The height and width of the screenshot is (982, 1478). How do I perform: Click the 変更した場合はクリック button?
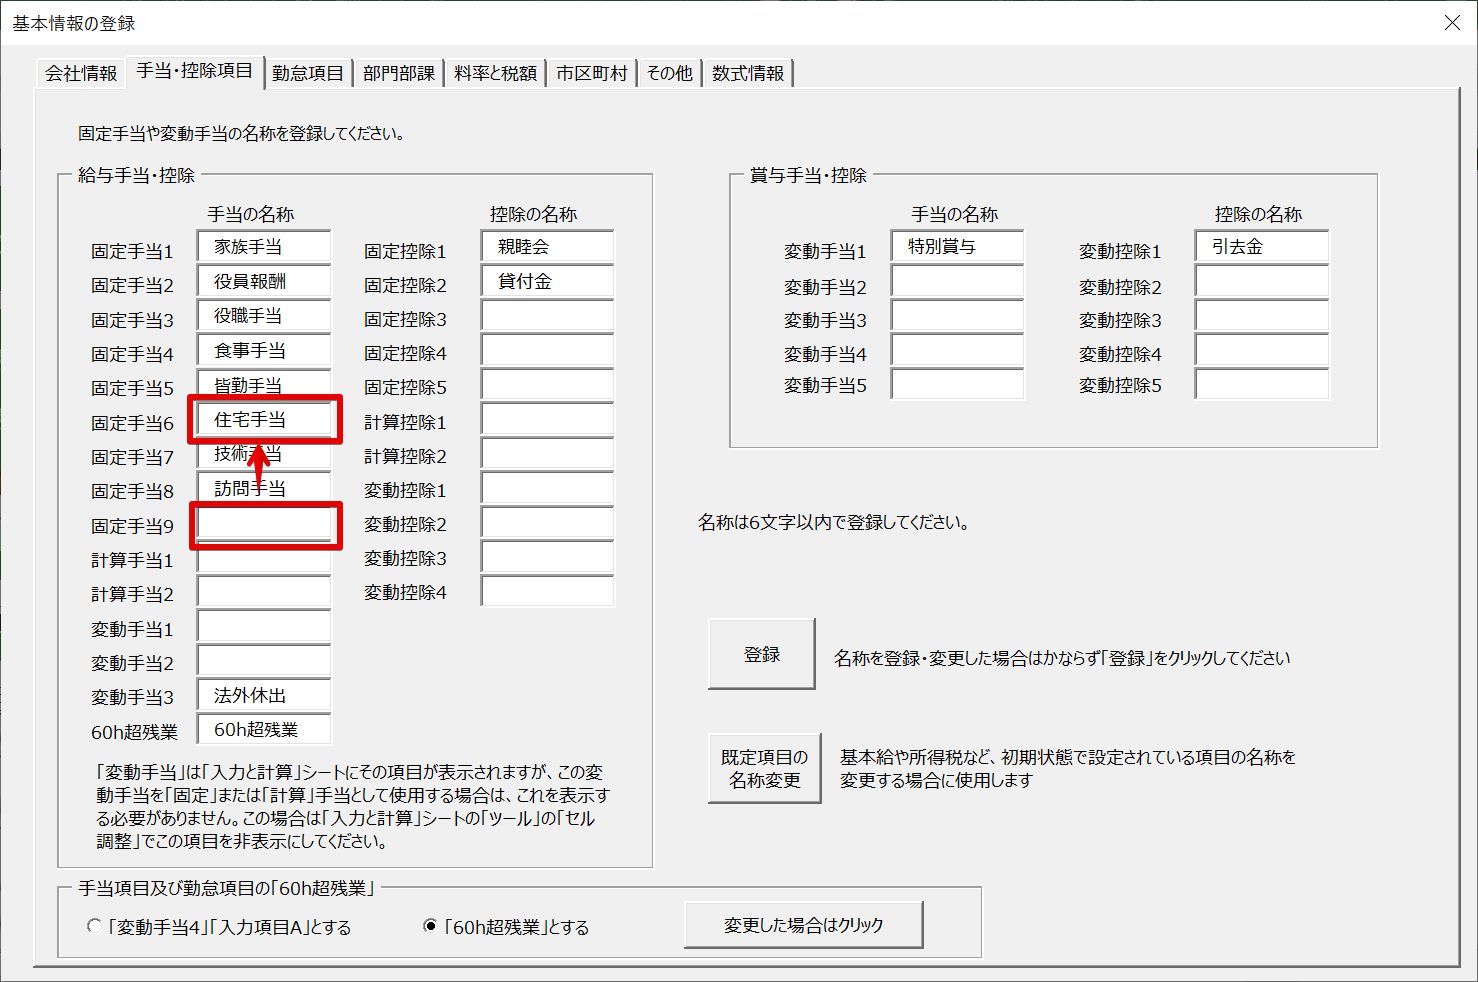tap(803, 925)
